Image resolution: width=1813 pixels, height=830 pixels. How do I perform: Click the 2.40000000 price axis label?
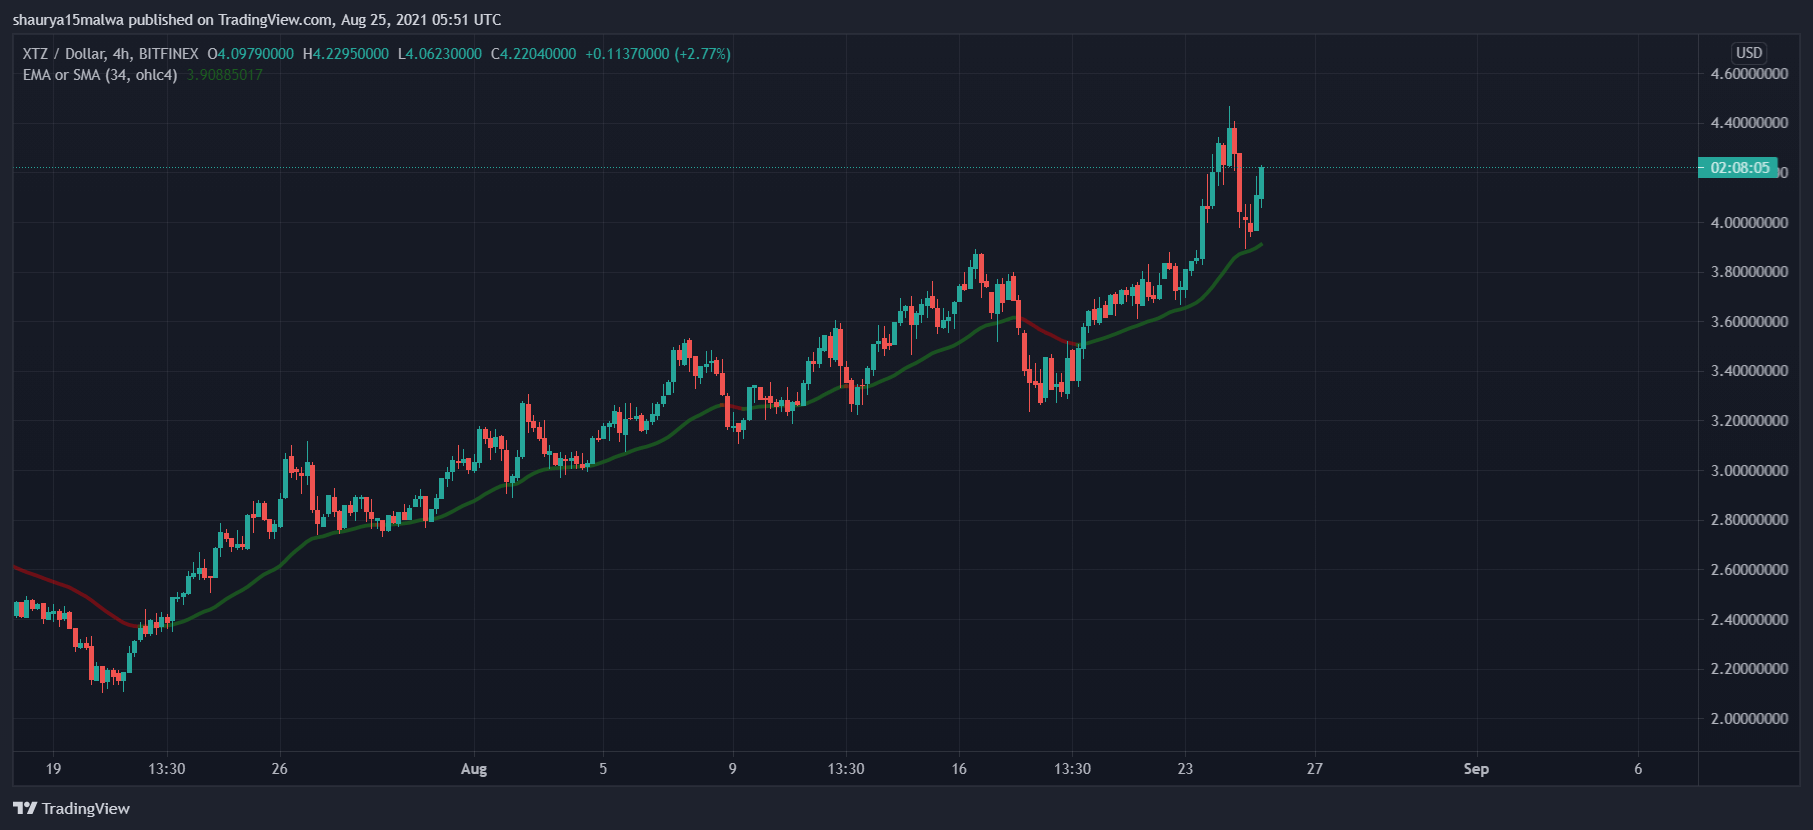1749,620
